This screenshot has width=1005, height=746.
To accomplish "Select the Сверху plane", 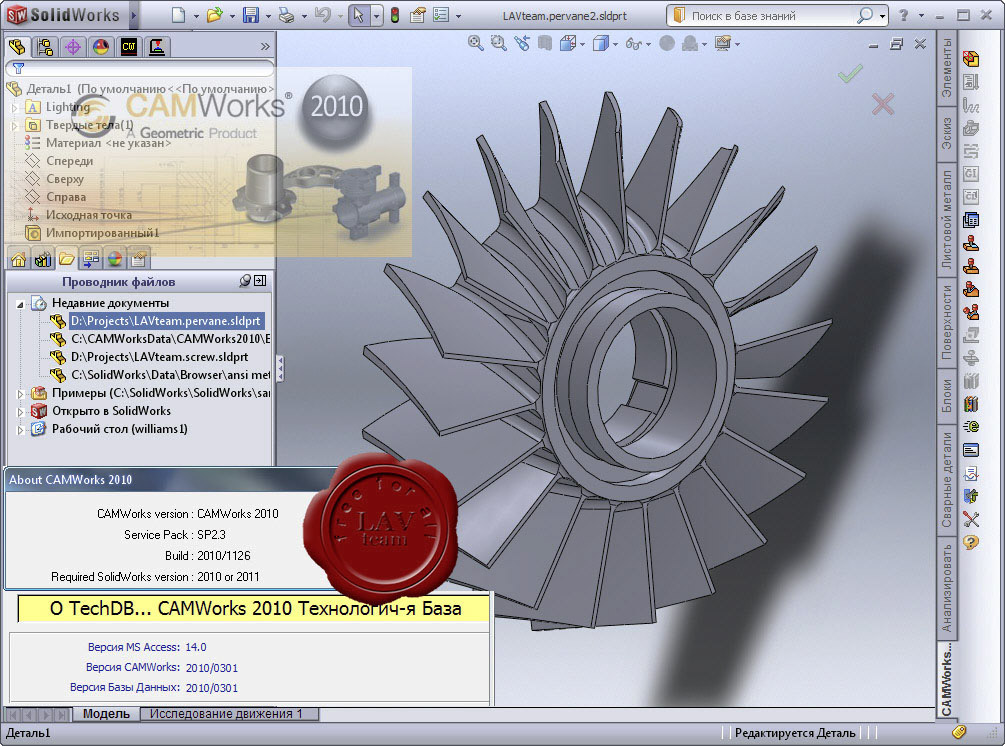I will (x=55, y=179).
